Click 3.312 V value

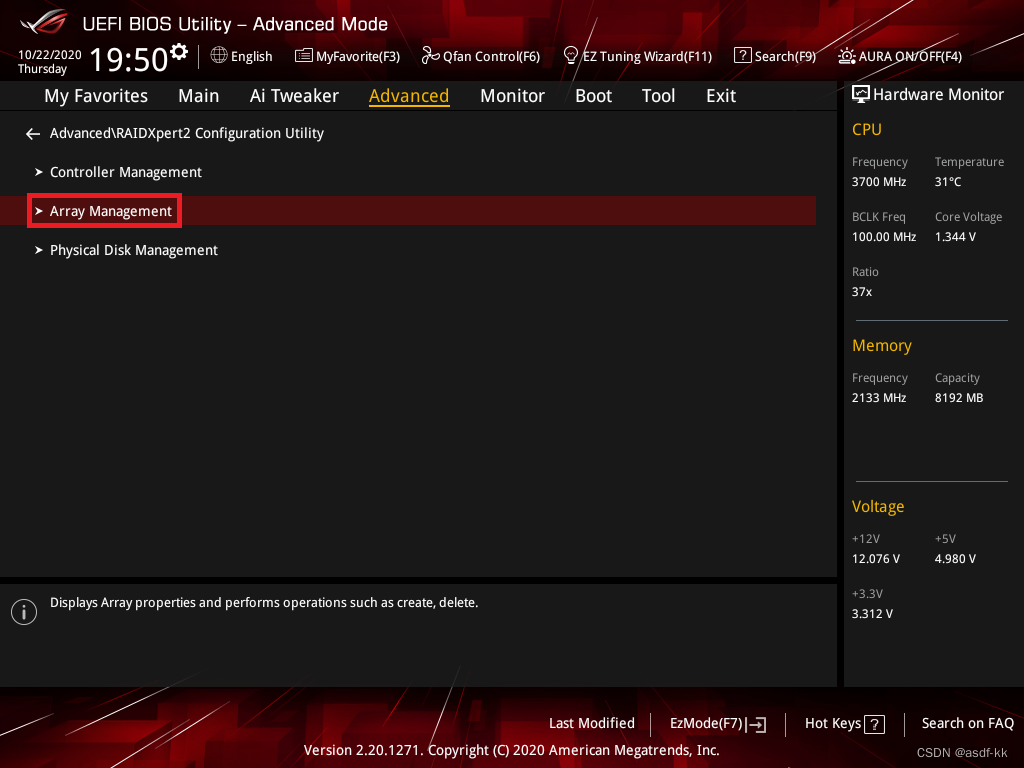(872, 614)
